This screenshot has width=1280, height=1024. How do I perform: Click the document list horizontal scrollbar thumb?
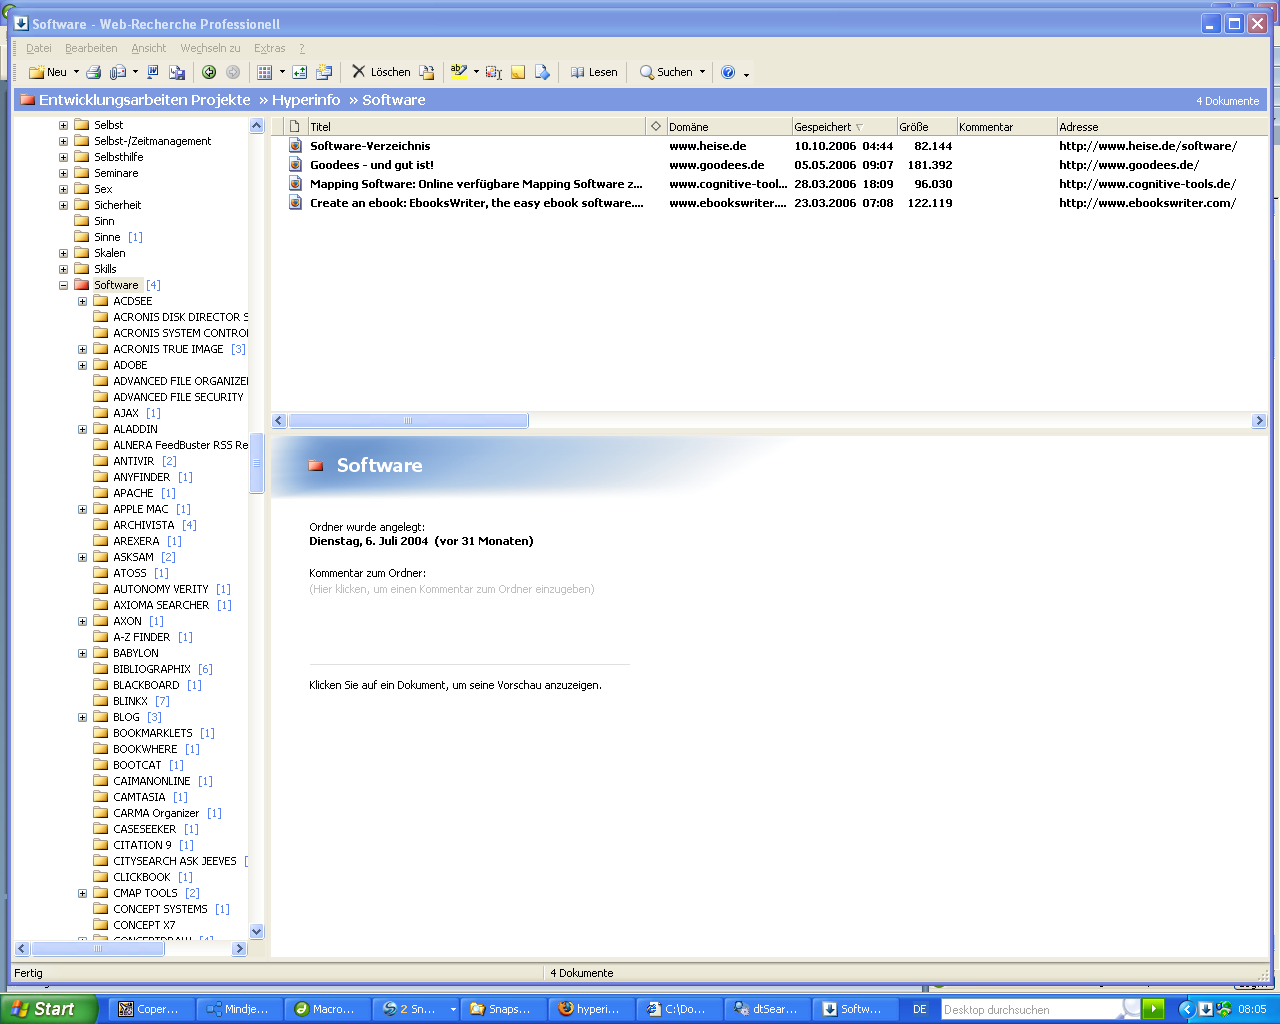408,421
